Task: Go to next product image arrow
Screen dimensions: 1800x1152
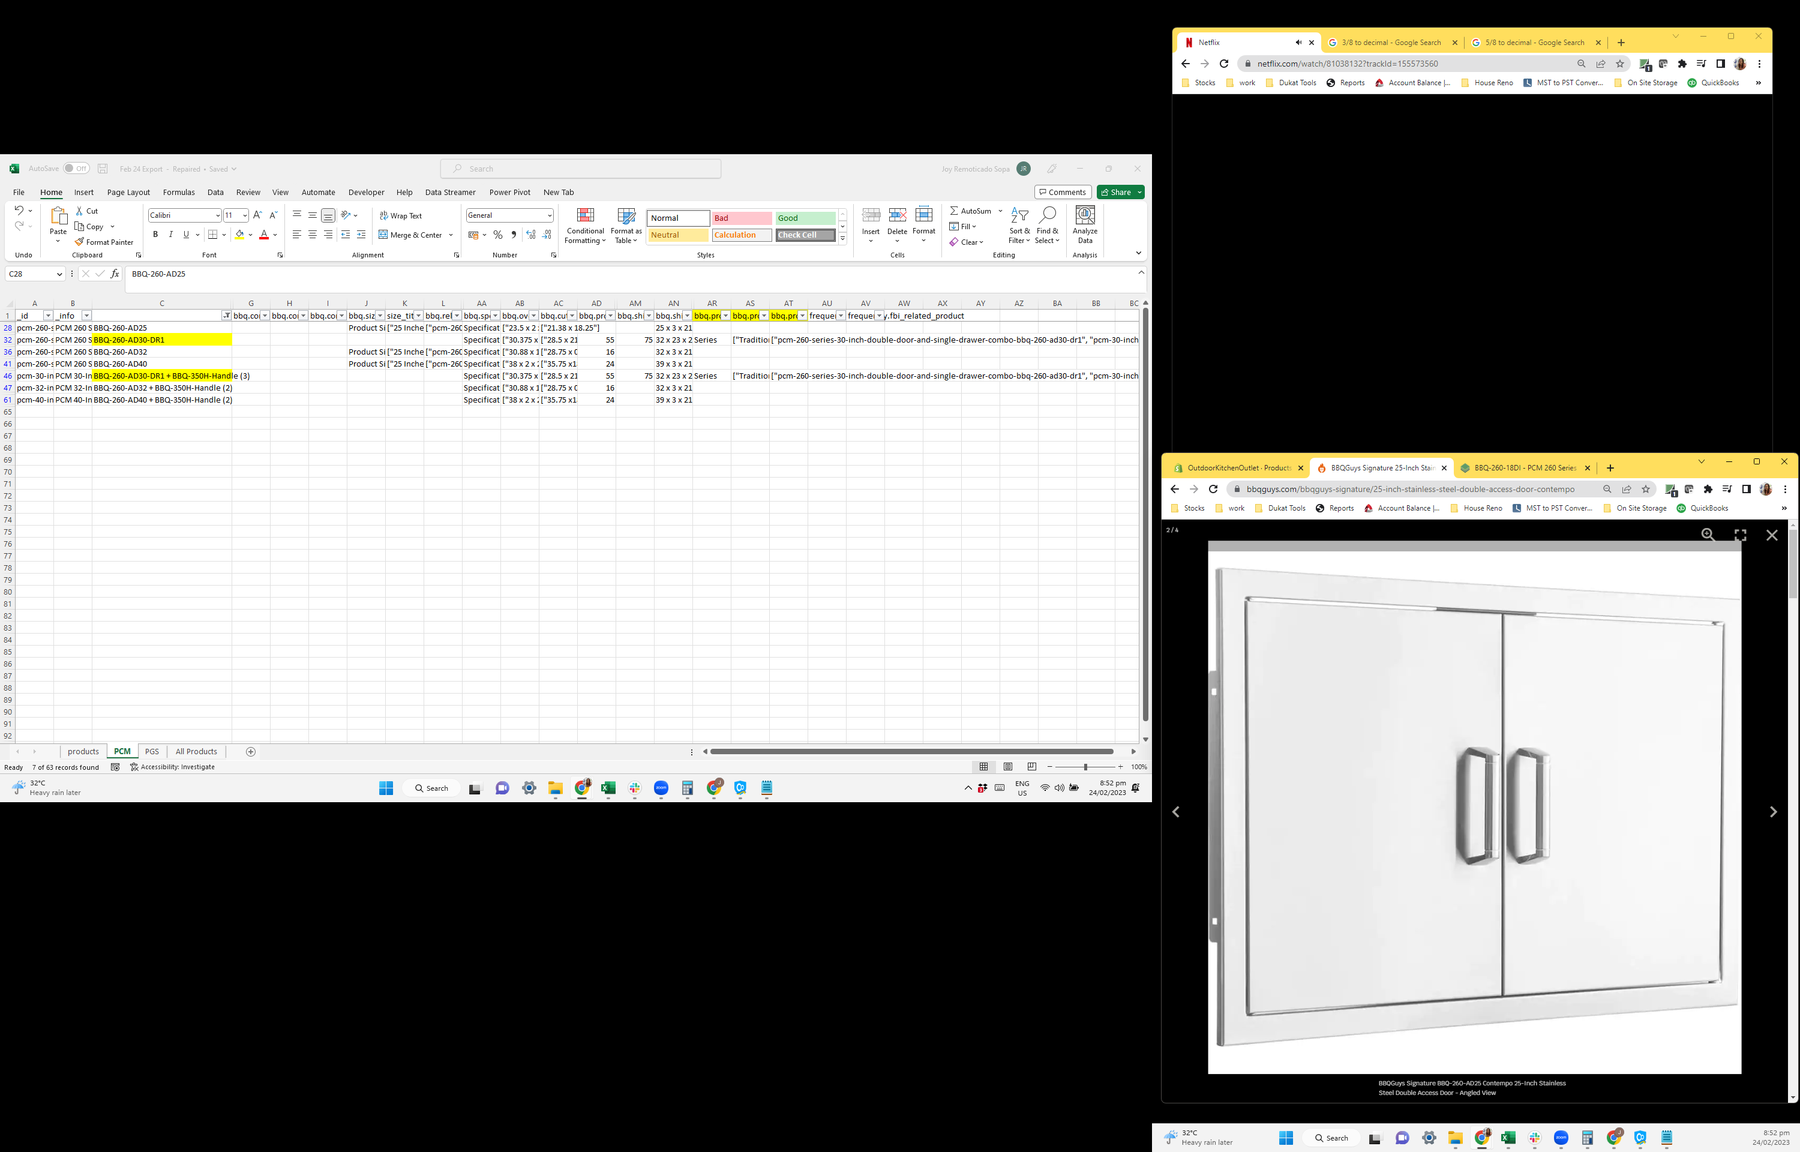Action: [x=1773, y=812]
